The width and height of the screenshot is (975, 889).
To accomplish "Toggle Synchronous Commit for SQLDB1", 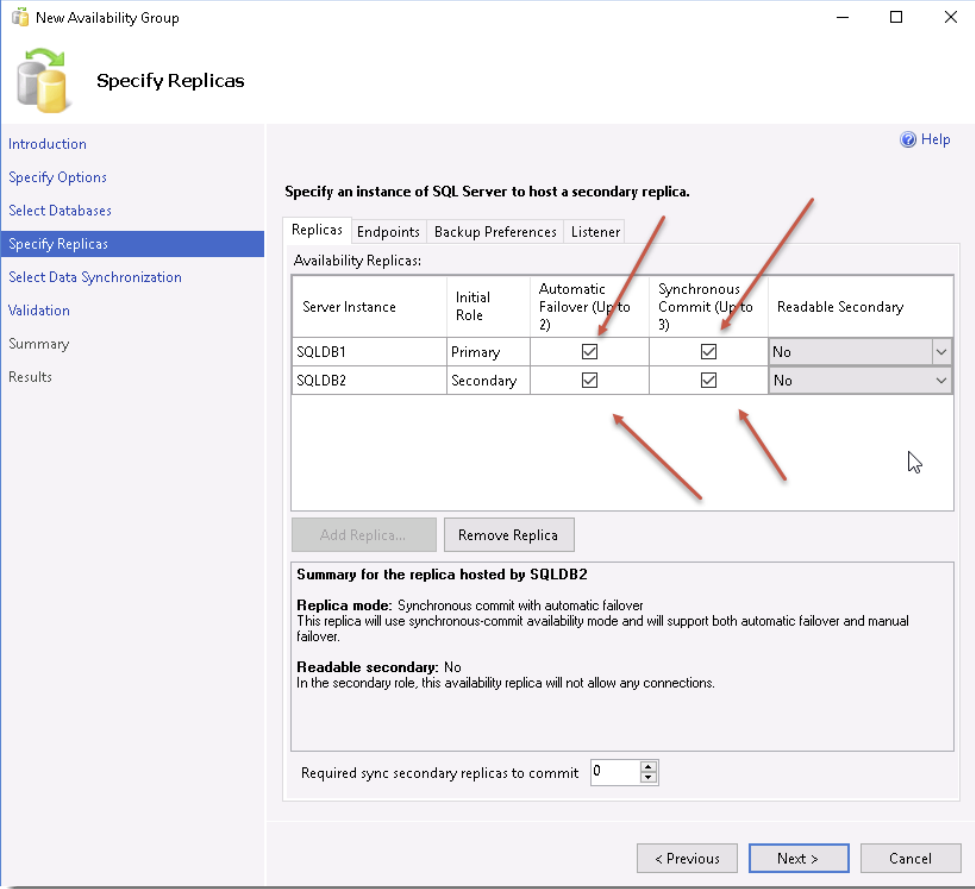I will click(x=708, y=352).
